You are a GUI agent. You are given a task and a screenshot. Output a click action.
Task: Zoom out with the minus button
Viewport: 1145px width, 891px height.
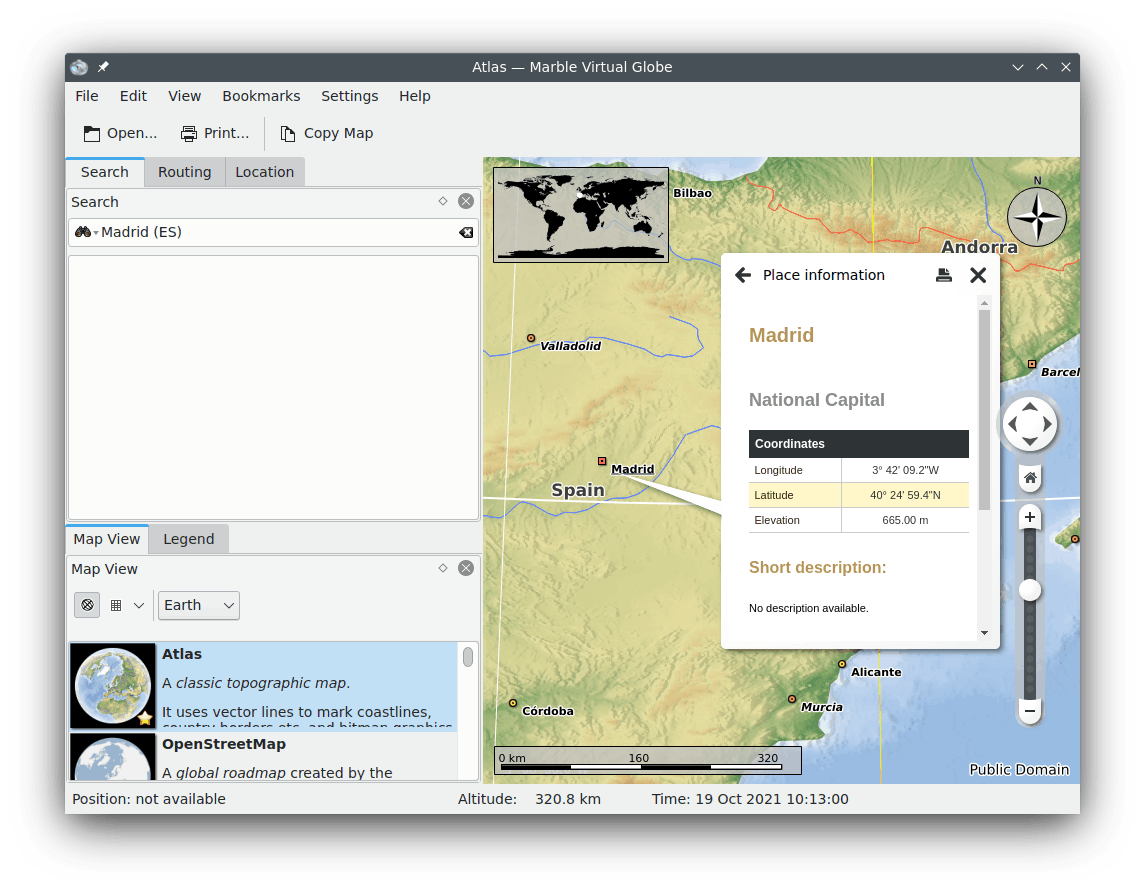1030,711
